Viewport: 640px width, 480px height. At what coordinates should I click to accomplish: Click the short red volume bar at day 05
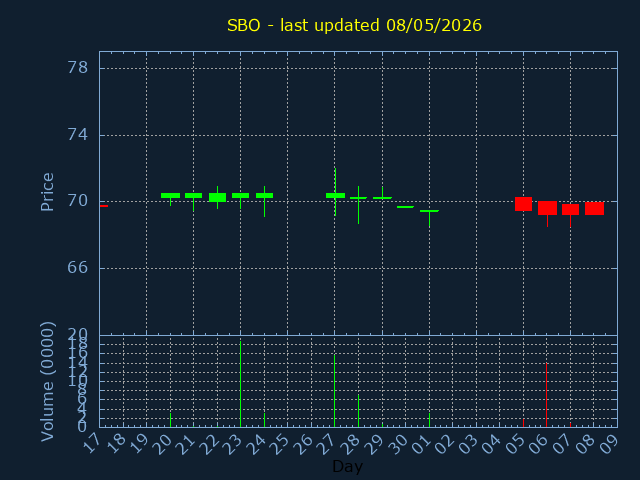pos(523,423)
